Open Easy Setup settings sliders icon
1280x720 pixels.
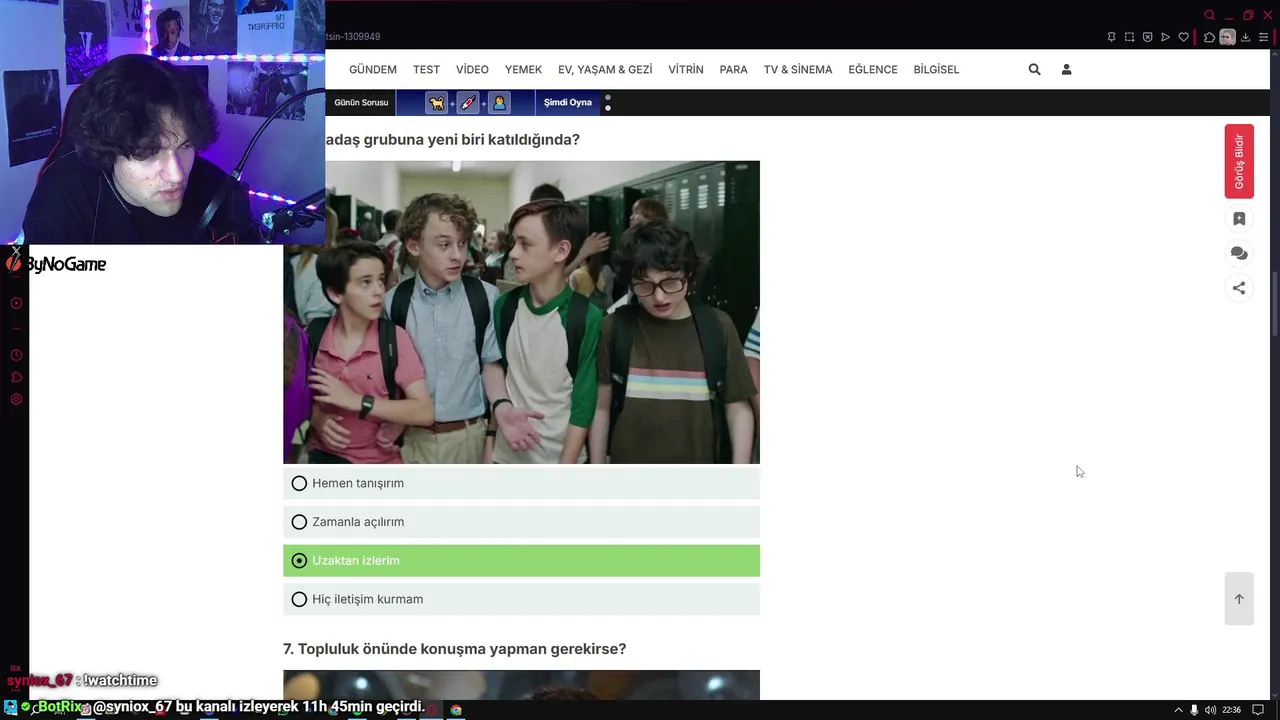click(1264, 37)
